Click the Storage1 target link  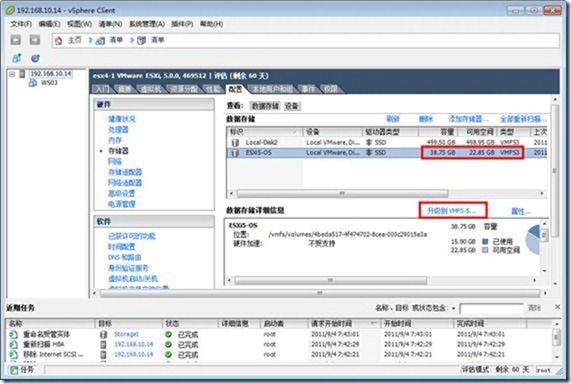[126, 334]
